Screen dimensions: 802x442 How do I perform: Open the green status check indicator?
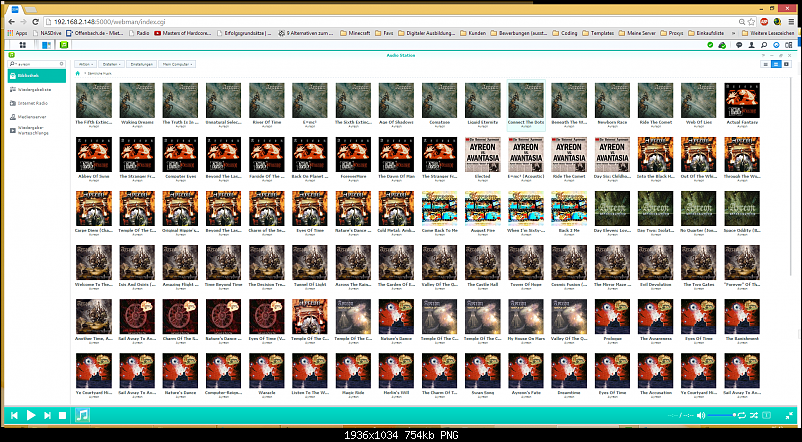tap(710, 45)
